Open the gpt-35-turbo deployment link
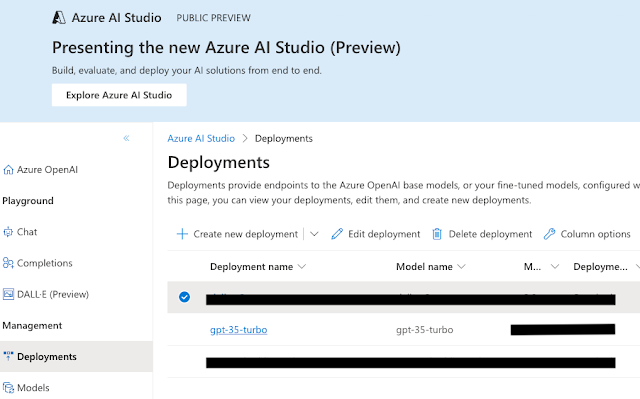640x399 pixels. coord(238,330)
